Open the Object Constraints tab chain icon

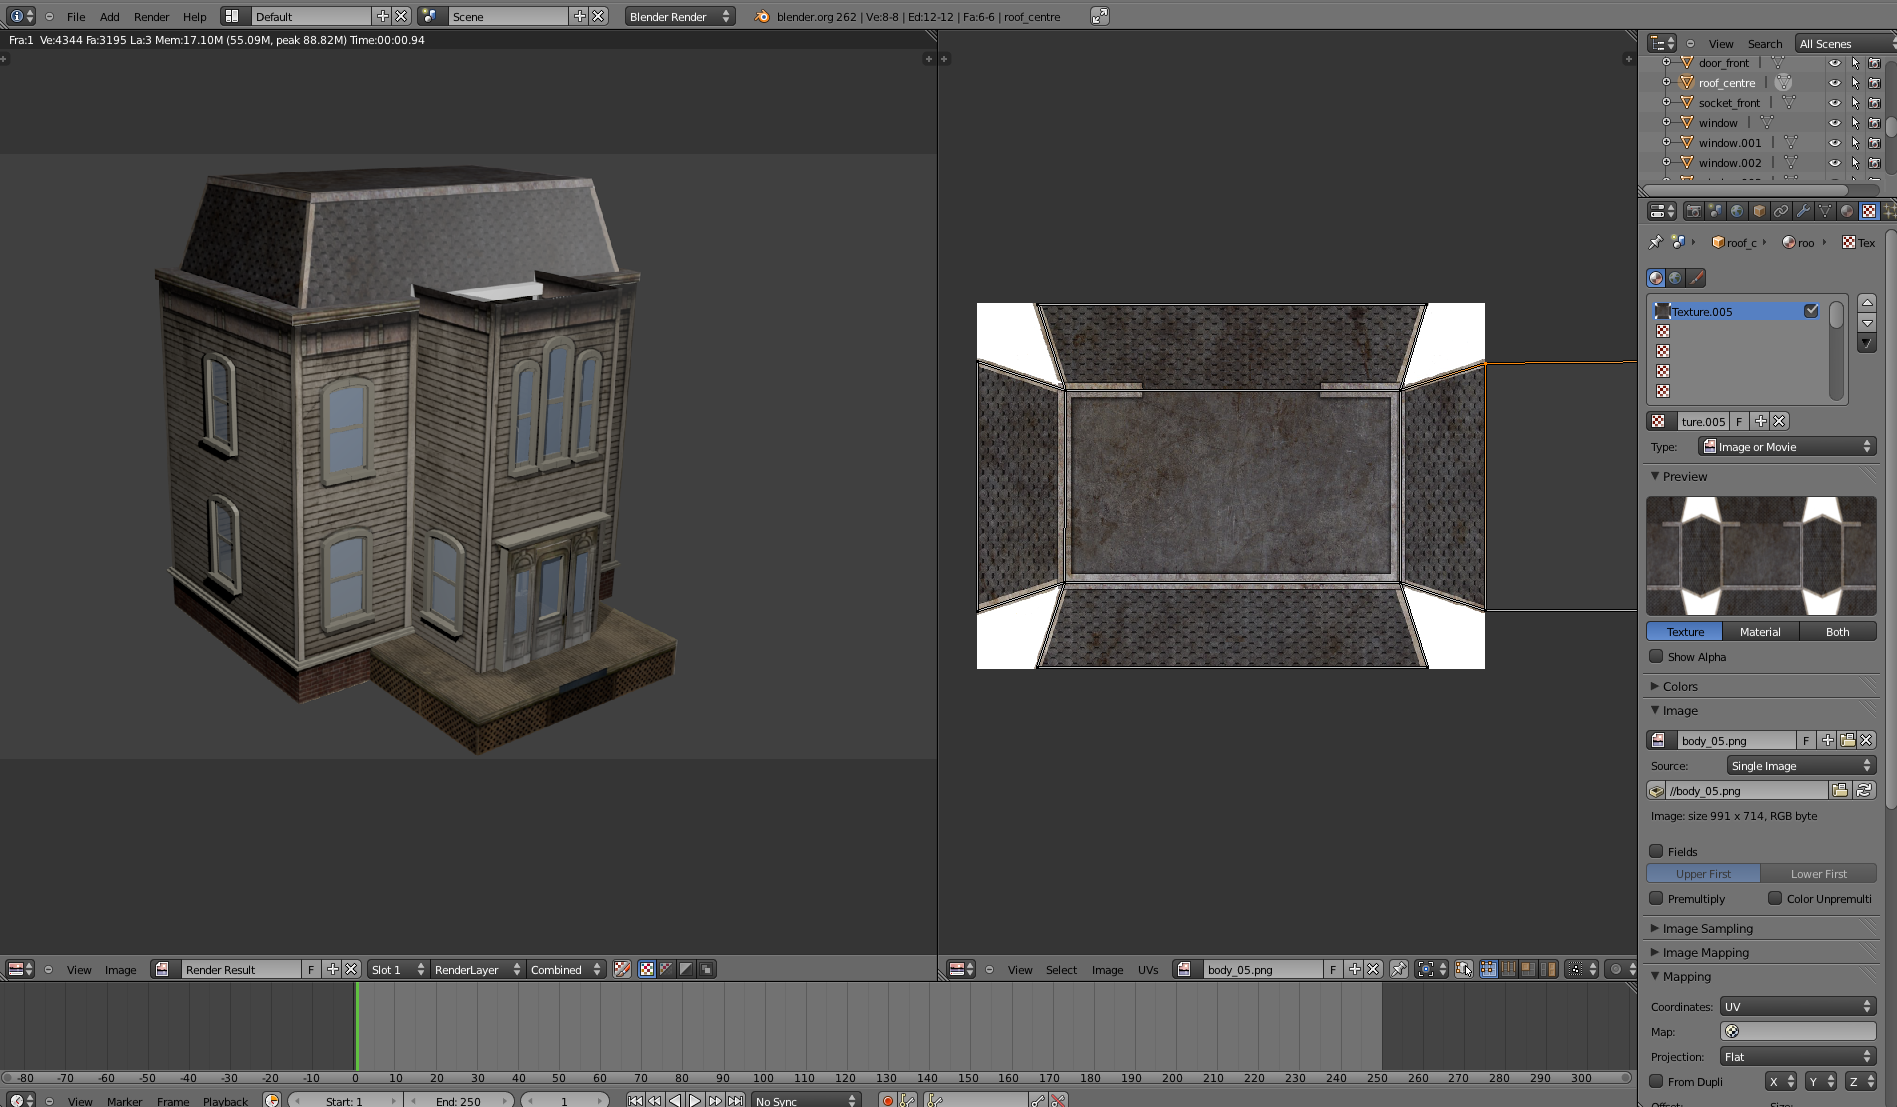point(1781,211)
